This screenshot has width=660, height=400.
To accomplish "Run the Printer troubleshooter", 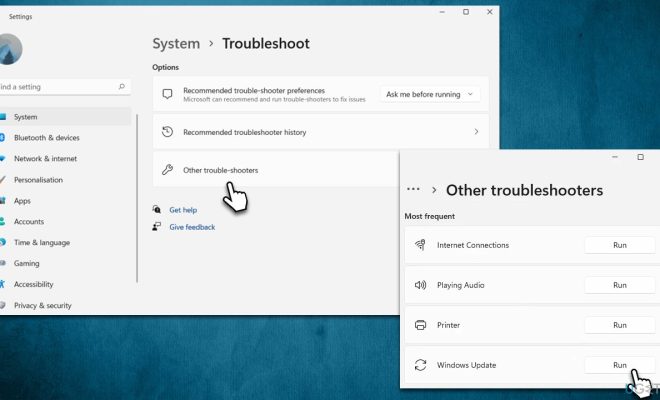I will (x=620, y=325).
